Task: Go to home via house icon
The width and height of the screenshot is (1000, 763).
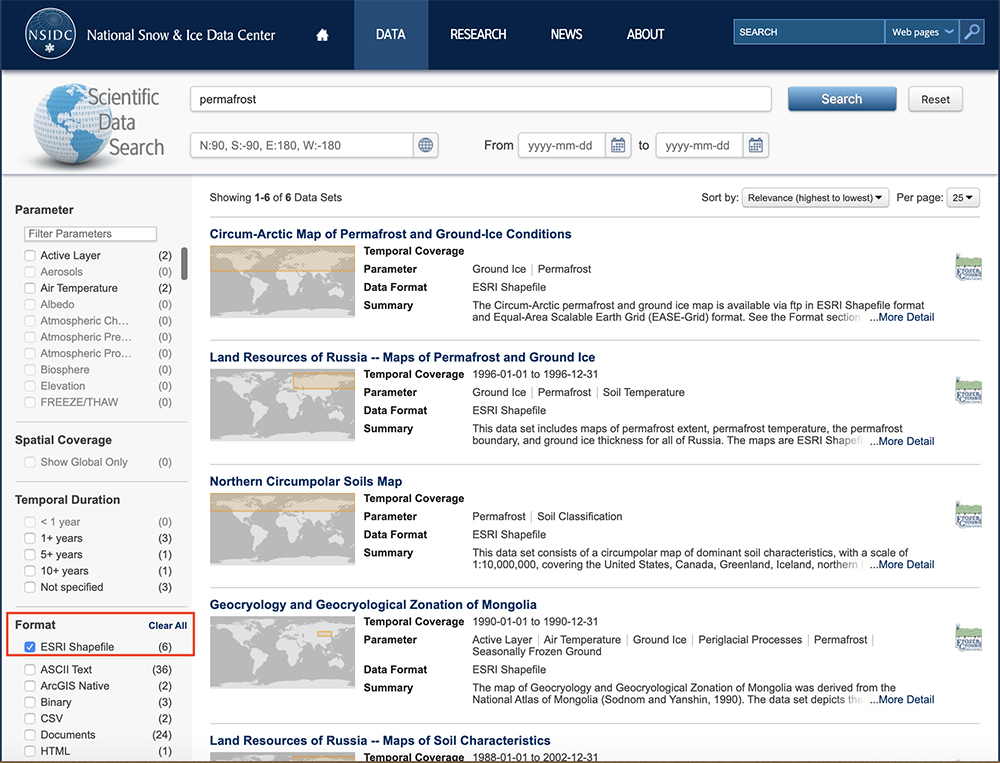Action: [x=322, y=34]
